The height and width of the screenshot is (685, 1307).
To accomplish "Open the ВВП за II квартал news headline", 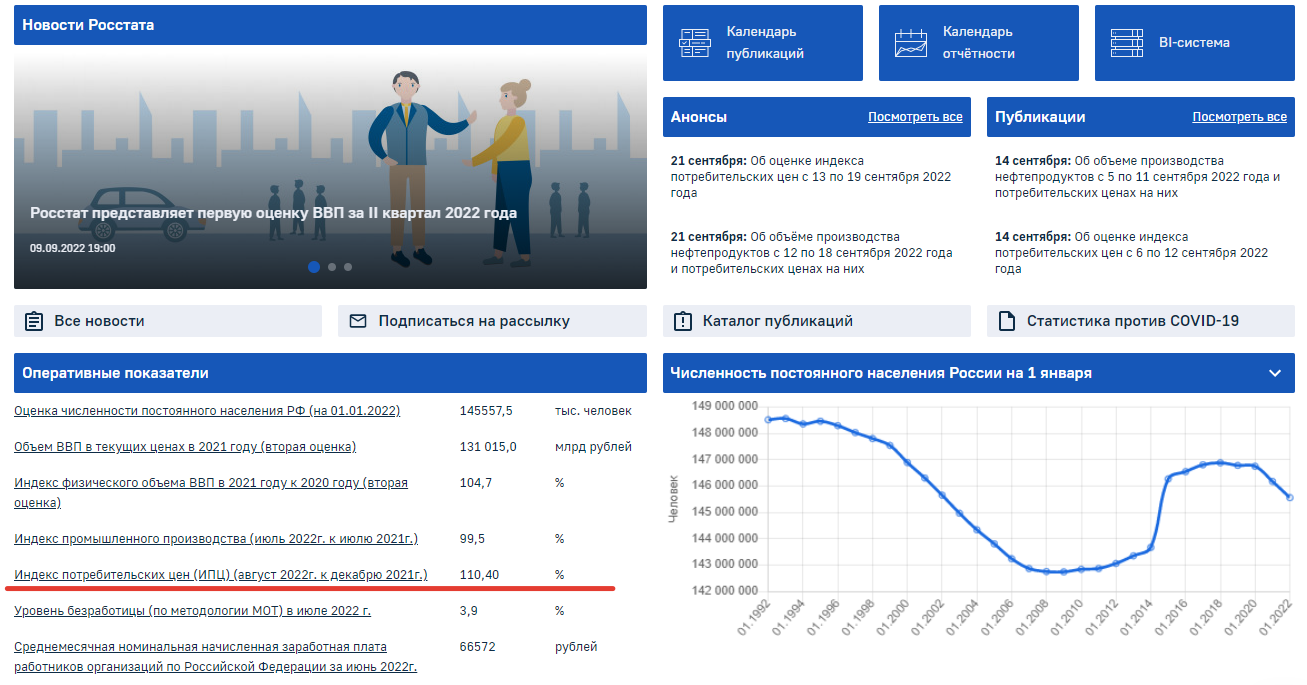I will (x=273, y=213).
